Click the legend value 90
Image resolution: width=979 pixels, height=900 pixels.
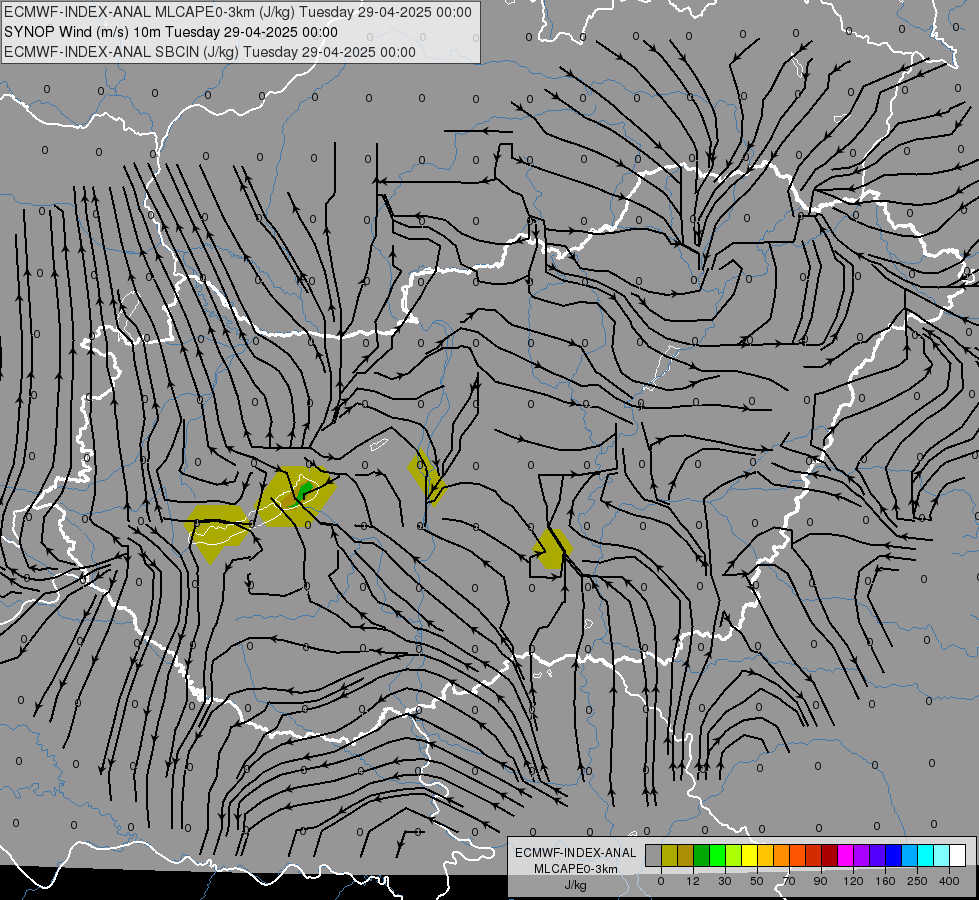click(x=820, y=881)
